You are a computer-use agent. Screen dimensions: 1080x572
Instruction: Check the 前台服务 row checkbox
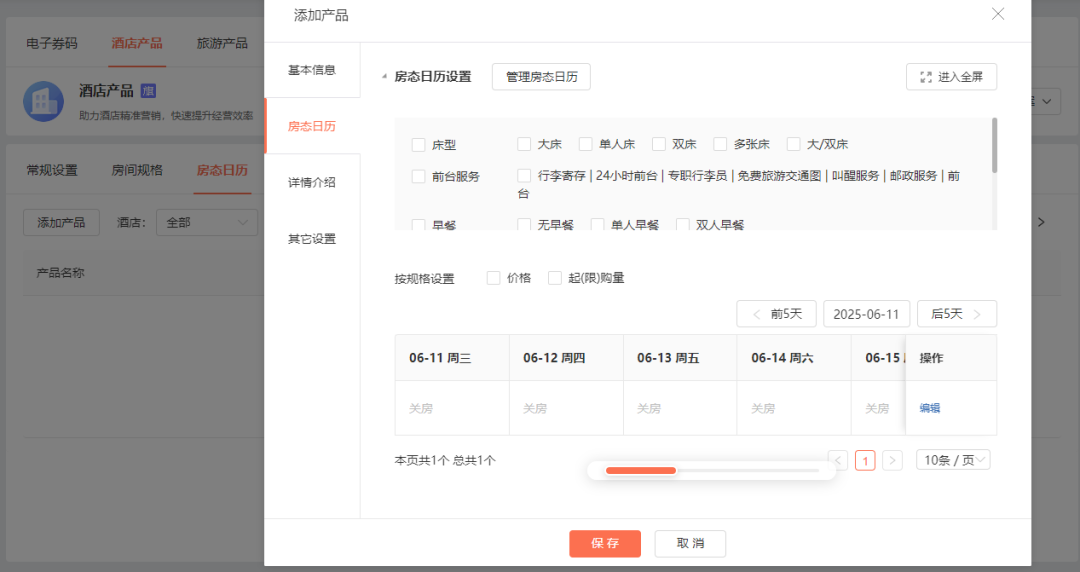(418, 176)
